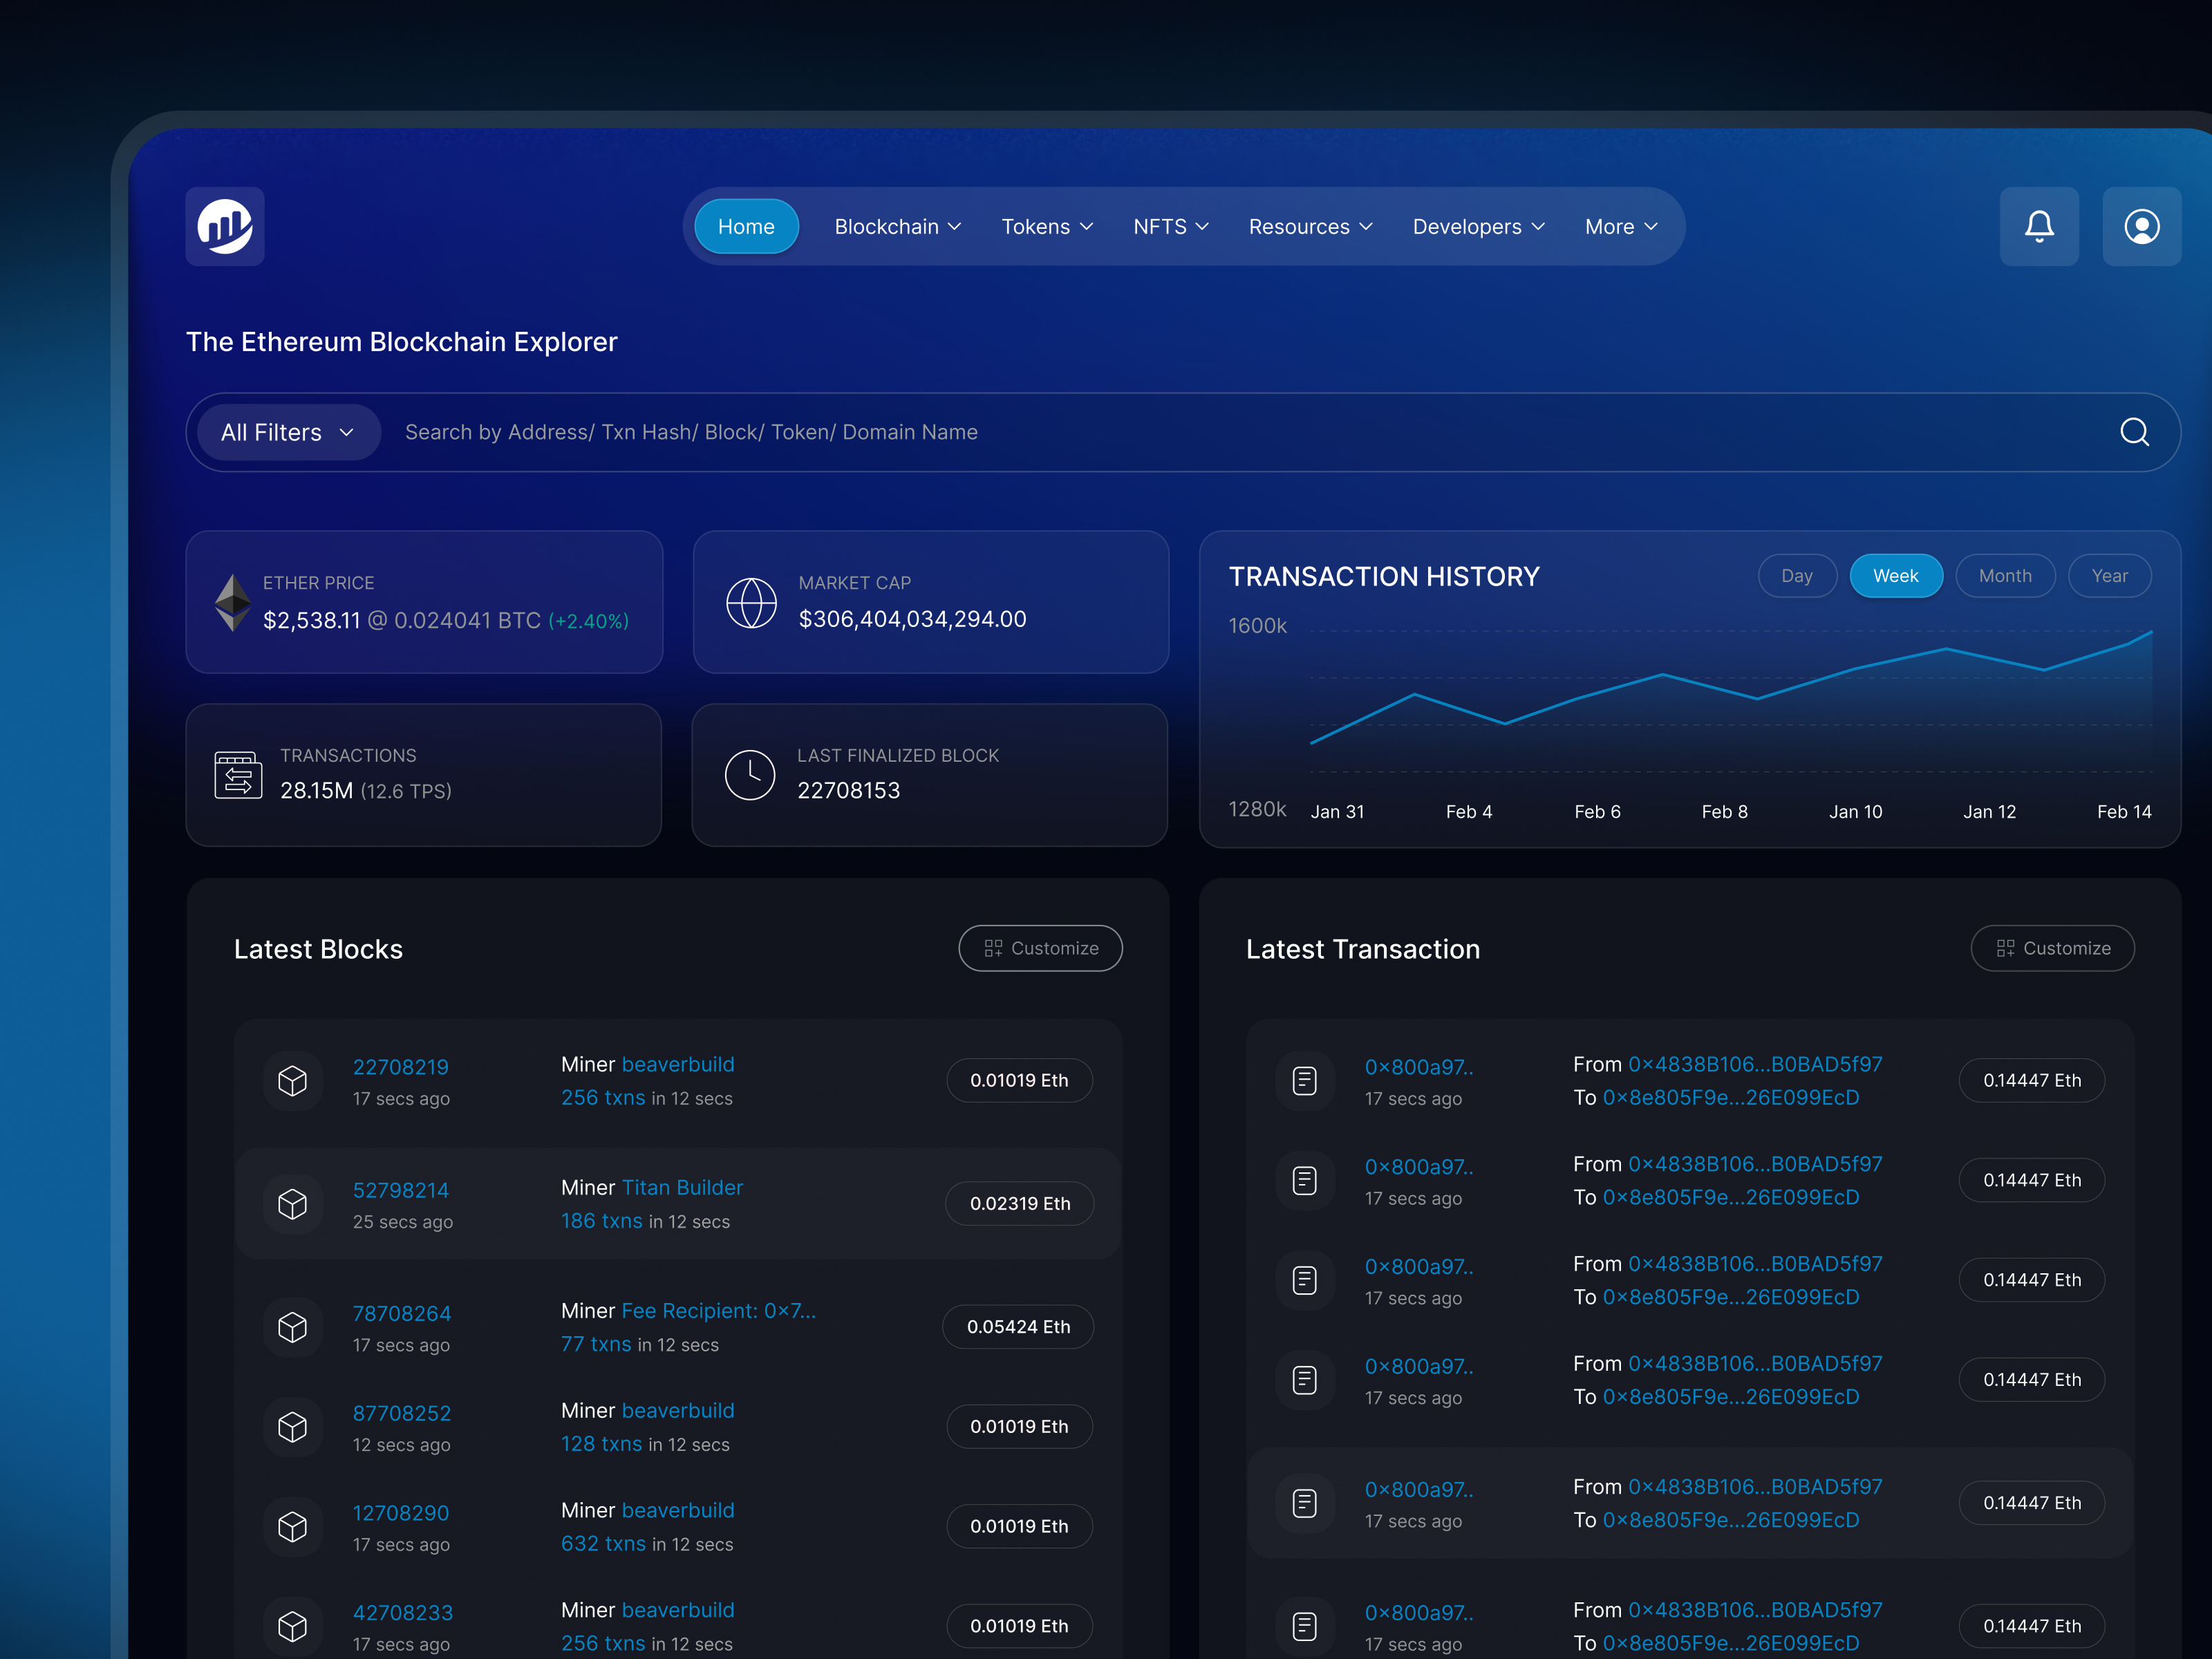Click cube icon for block 78708264
Viewport: 2212px width, 1659px height.
[x=292, y=1327]
